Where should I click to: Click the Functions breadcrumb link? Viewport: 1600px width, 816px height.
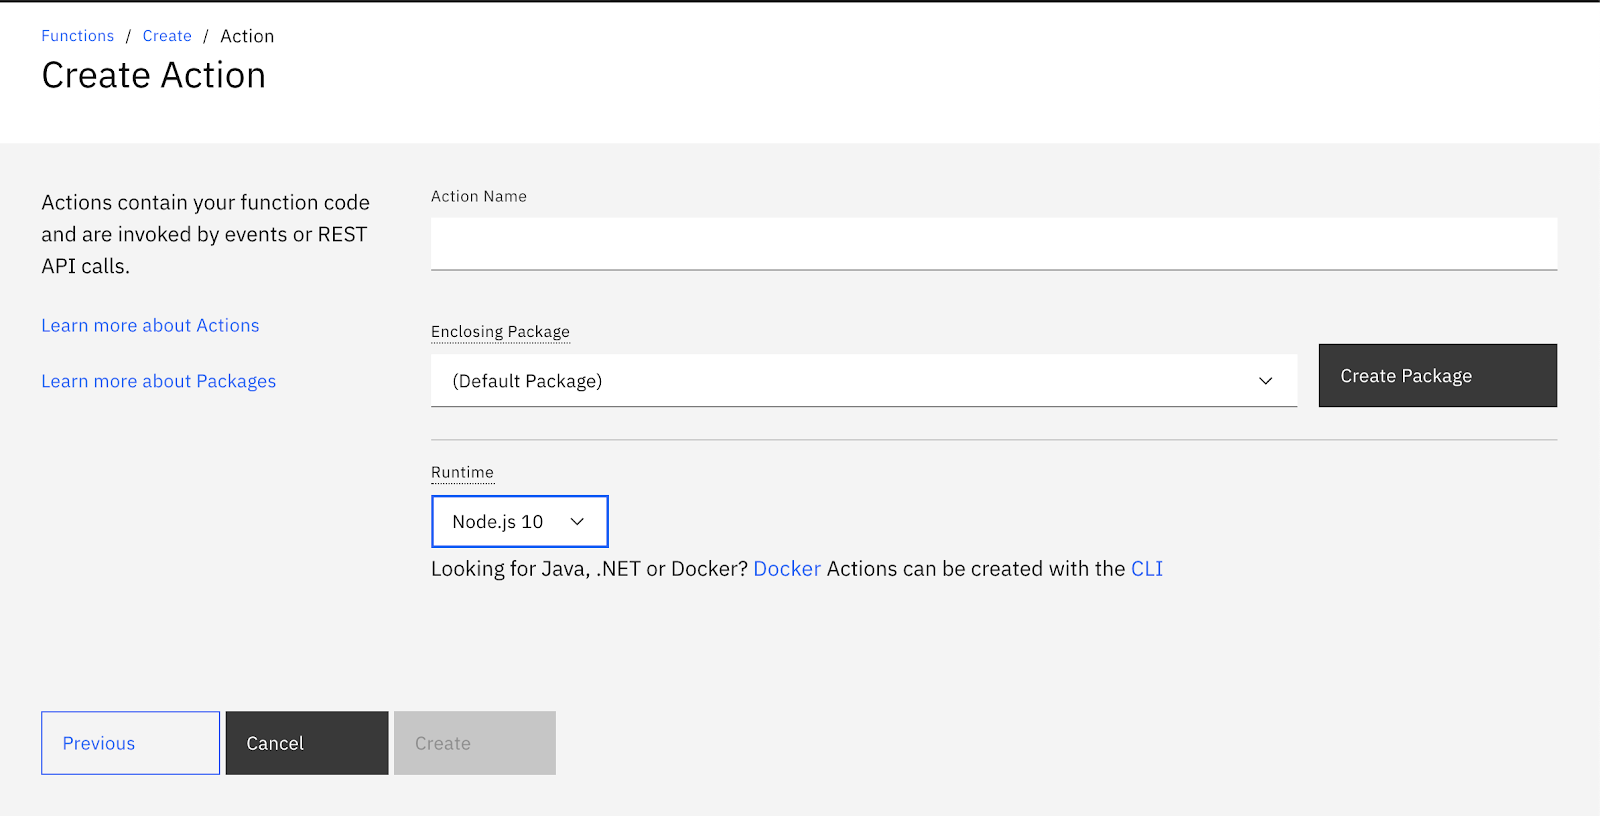(78, 36)
